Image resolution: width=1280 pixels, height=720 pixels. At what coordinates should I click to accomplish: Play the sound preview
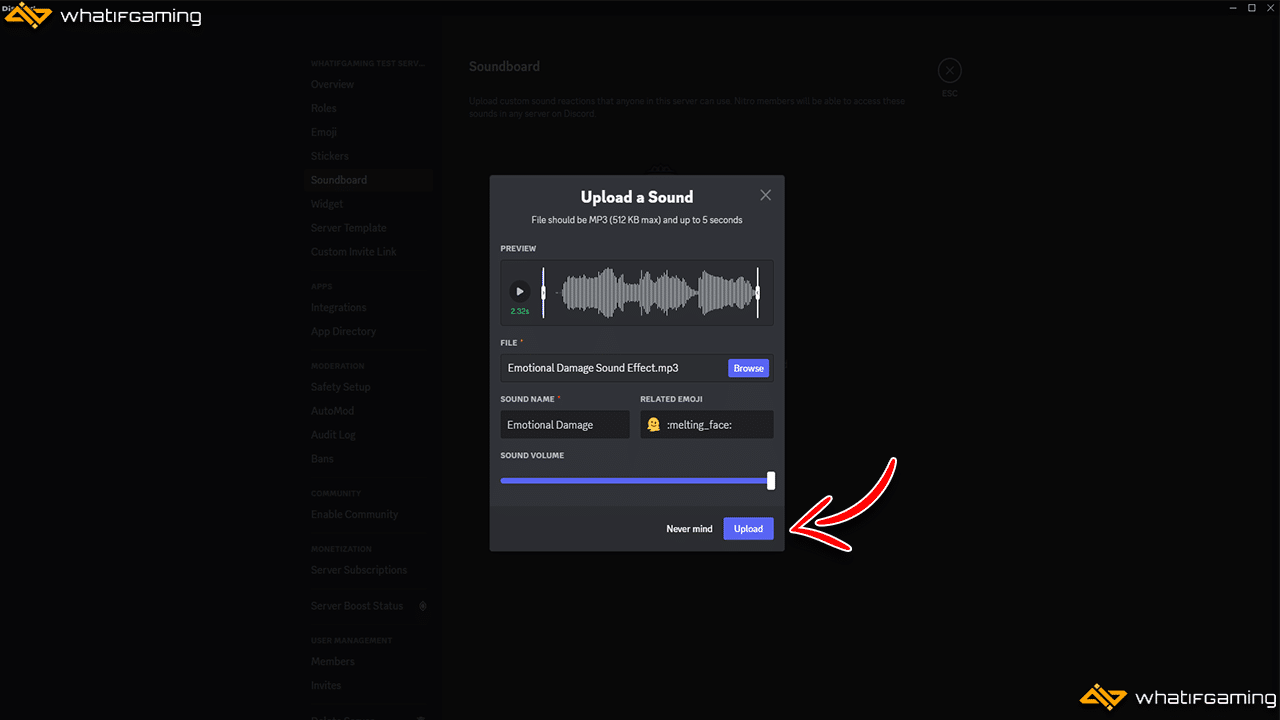pyautogui.click(x=519, y=292)
